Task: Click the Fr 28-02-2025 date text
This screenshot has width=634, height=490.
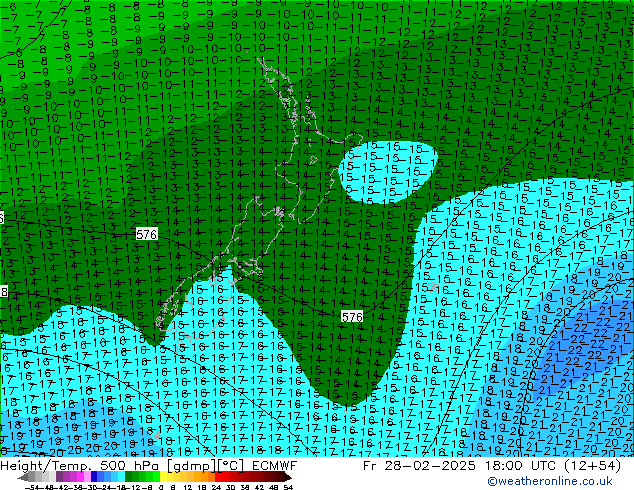Action: pyautogui.click(x=419, y=466)
